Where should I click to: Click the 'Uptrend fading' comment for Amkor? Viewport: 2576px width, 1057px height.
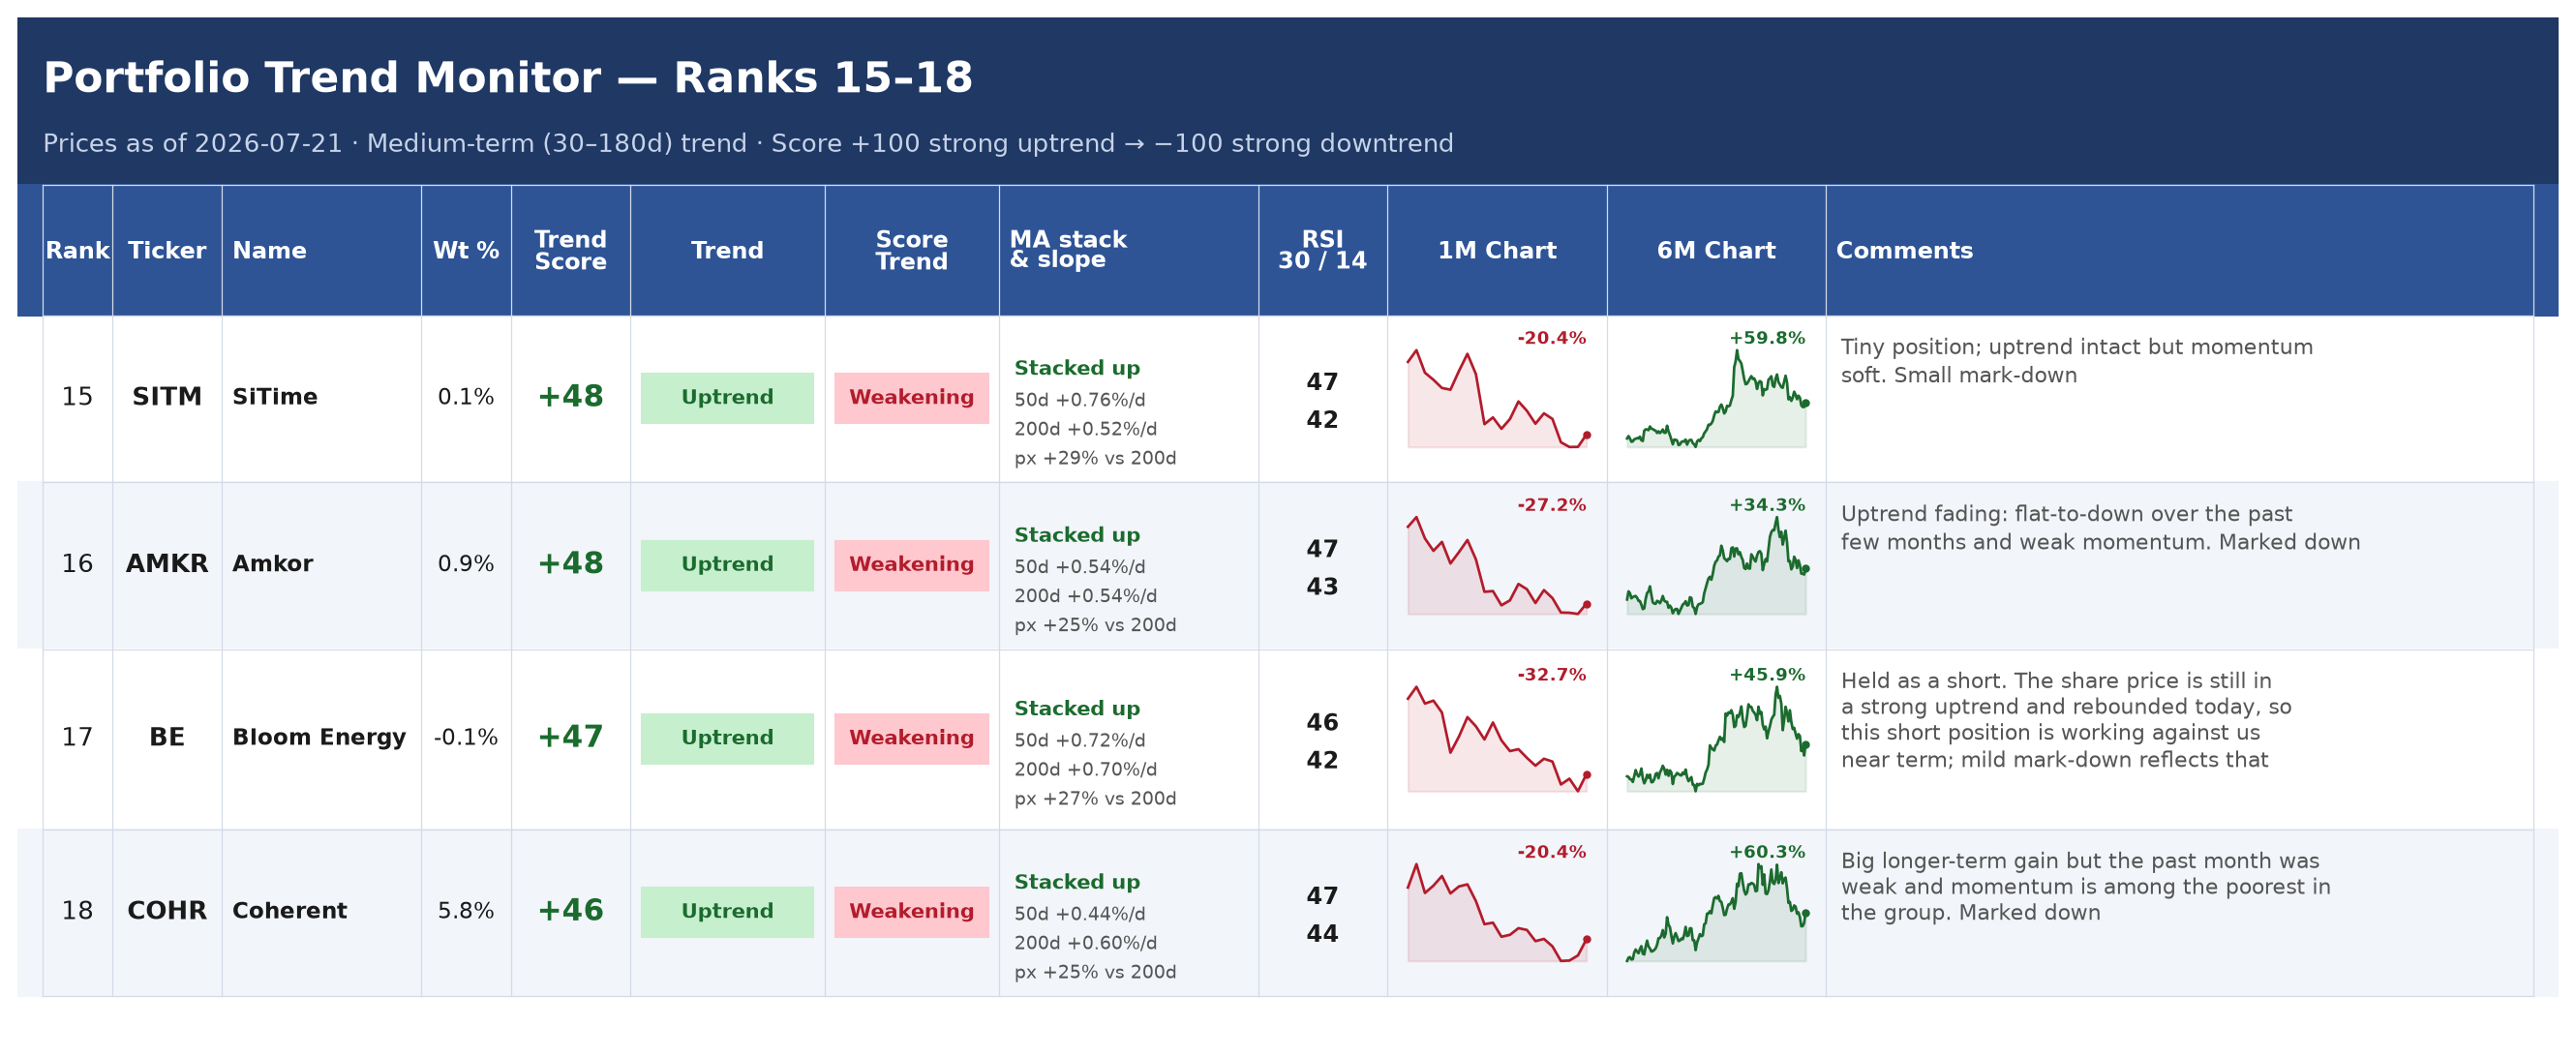click(2100, 528)
